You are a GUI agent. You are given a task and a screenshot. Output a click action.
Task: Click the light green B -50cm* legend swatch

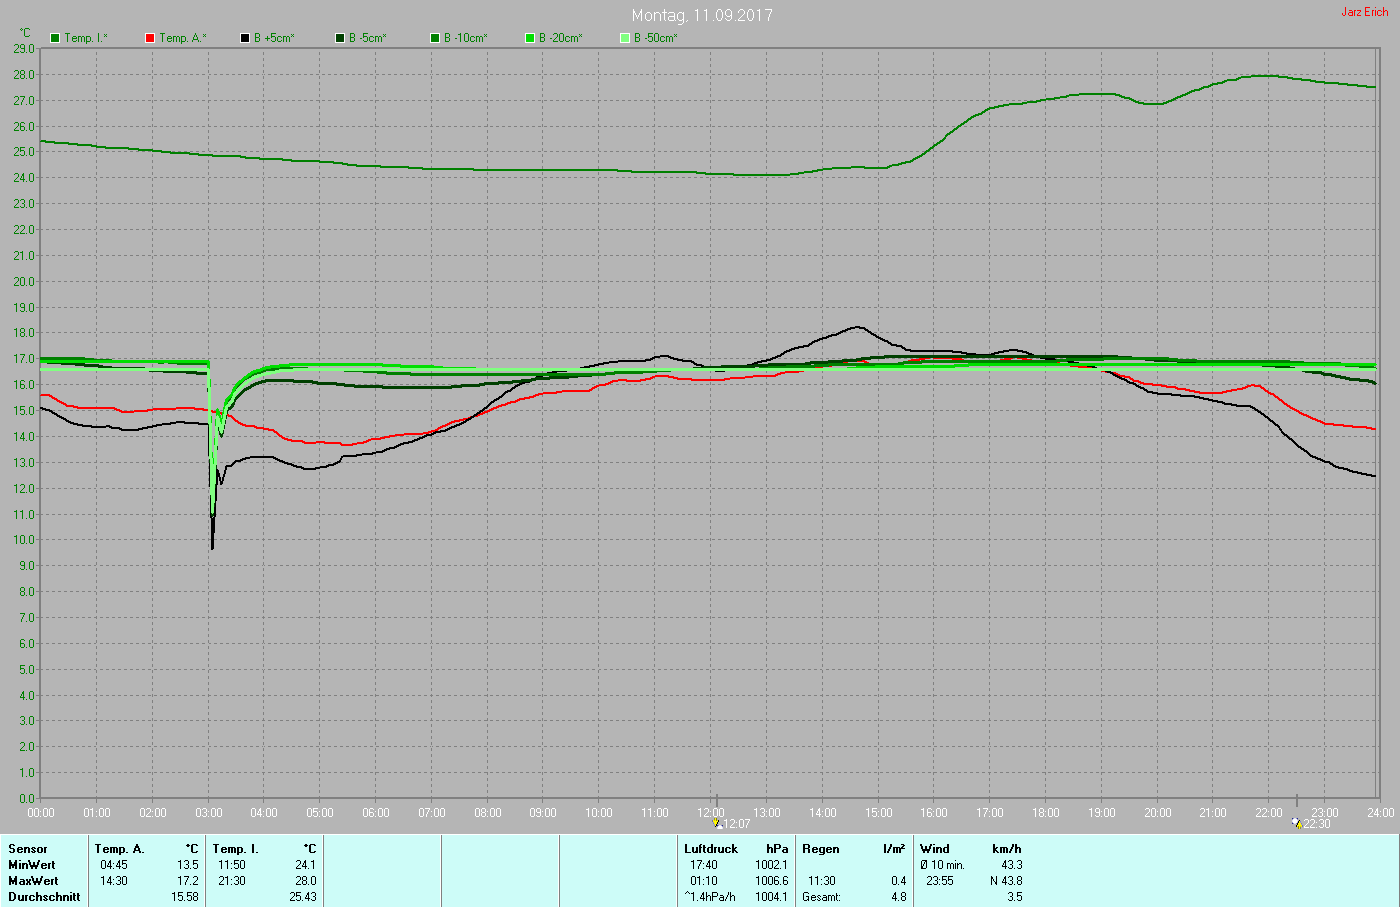click(x=625, y=38)
